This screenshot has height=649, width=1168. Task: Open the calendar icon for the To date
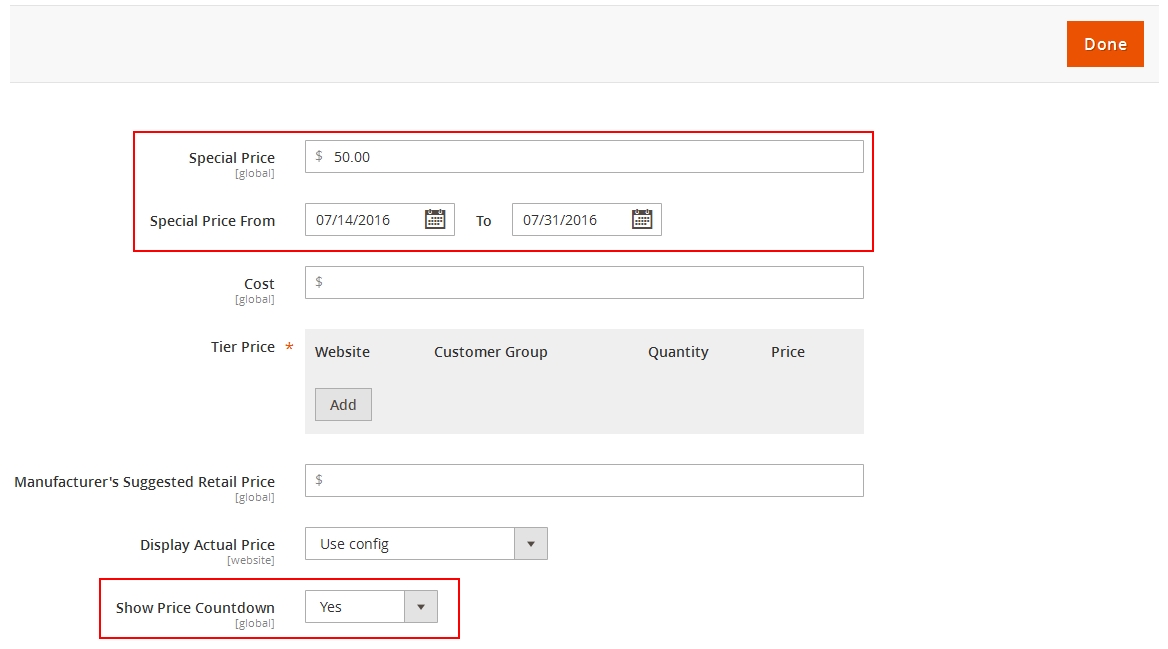pyautogui.click(x=642, y=220)
